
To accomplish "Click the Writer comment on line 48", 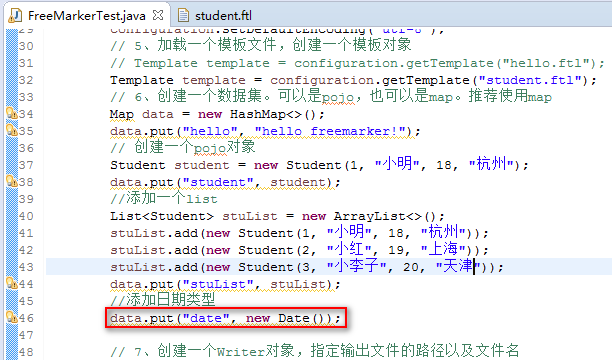I will [315, 351].
